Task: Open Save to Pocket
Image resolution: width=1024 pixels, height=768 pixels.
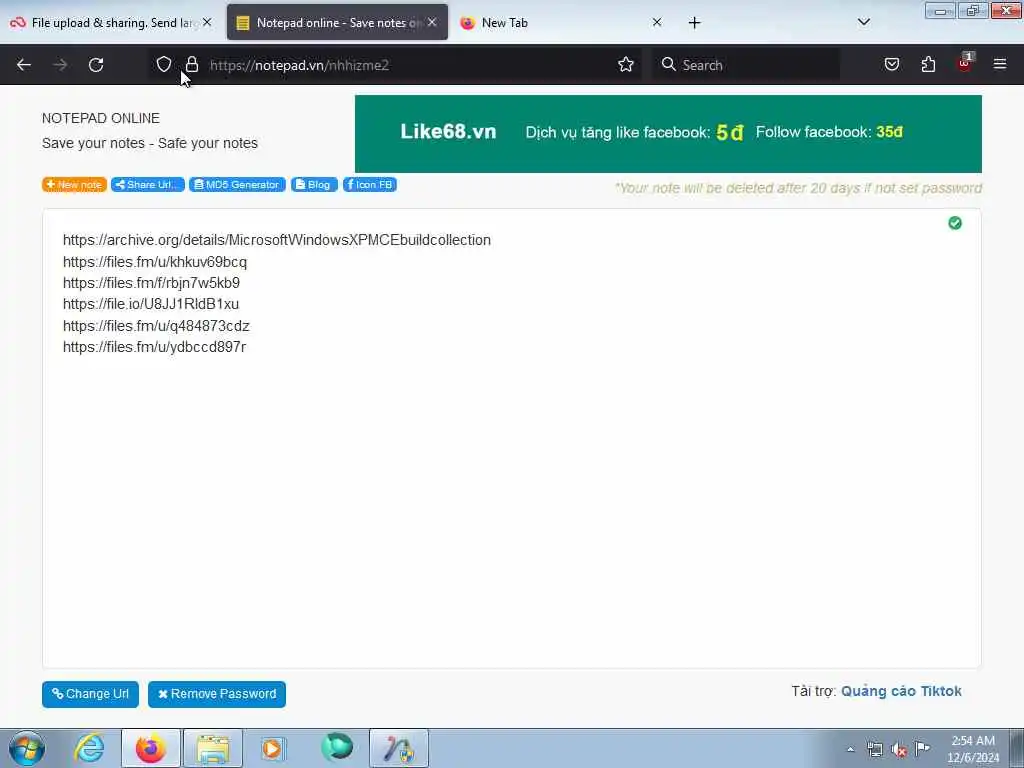Action: (891, 64)
